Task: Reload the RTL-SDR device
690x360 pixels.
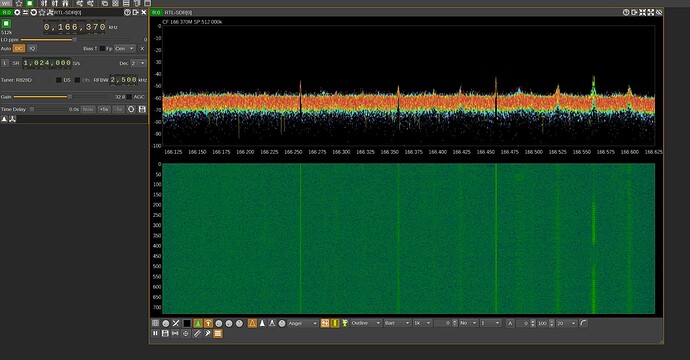Action: pyautogui.click(x=33, y=12)
